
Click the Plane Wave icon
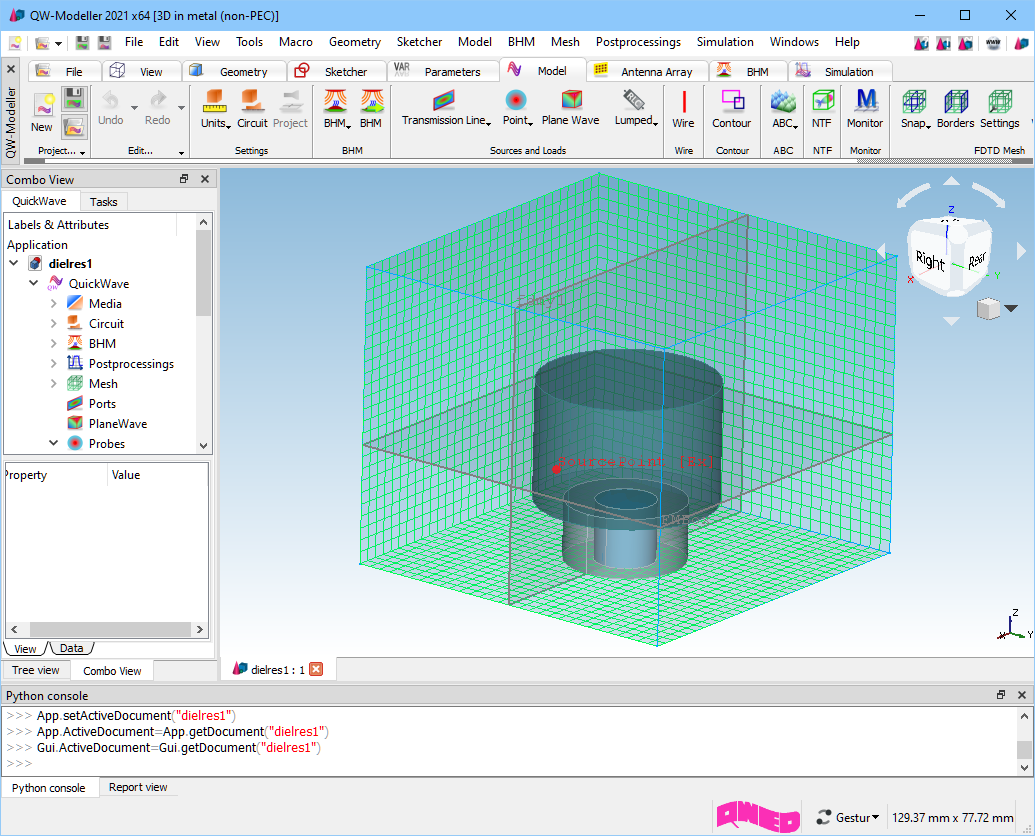[x=571, y=100]
